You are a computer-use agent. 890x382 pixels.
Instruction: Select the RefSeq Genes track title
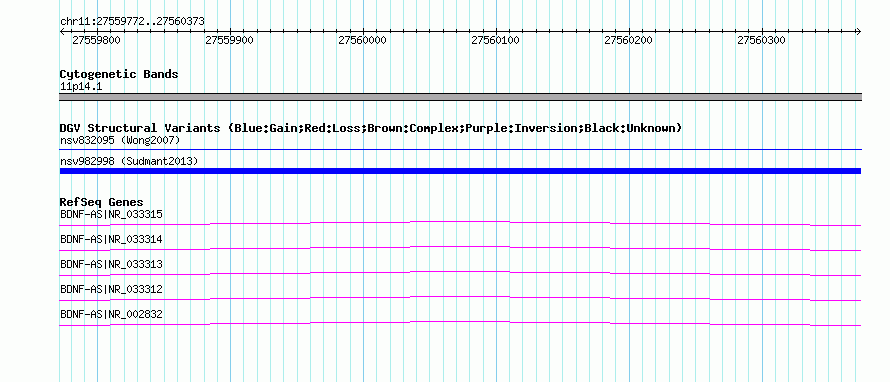pyautogui.click(x=102, y=202)
